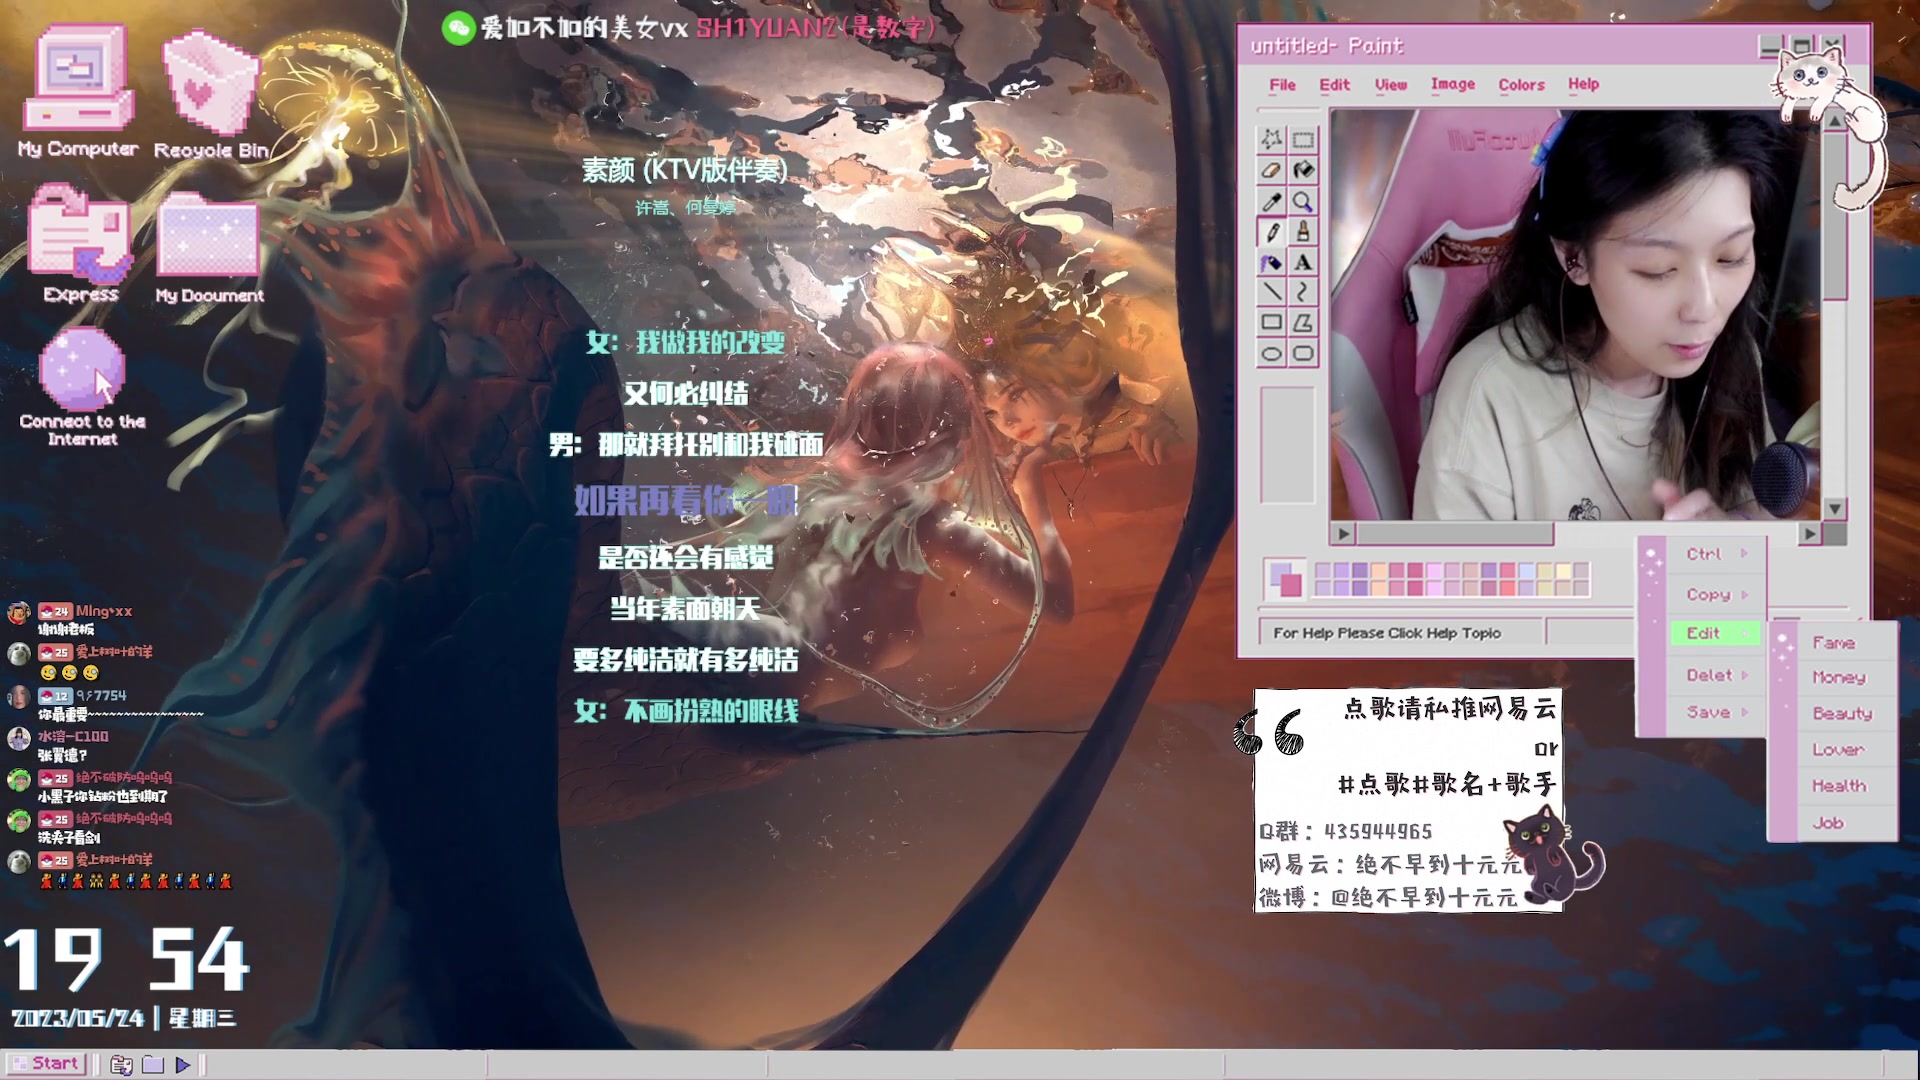The width and height of the screenshot is (1920, 1080).
Task: Expand the Copy context menu entry
Action: 1716,594
